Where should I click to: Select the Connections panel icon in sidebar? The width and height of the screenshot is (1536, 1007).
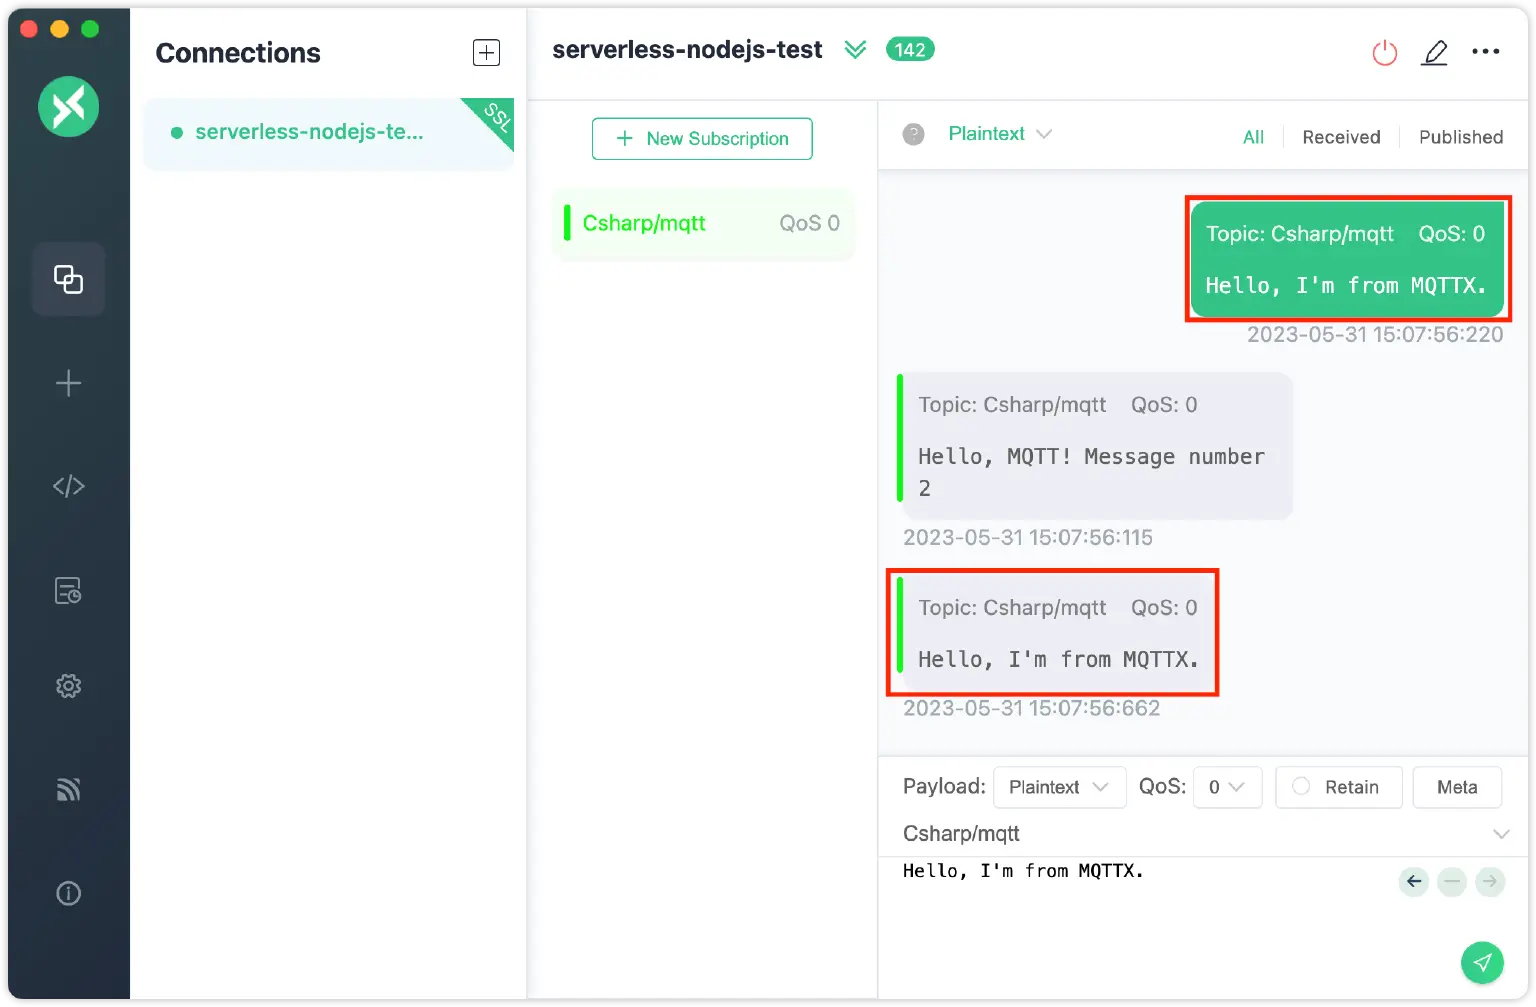(68, 279)
